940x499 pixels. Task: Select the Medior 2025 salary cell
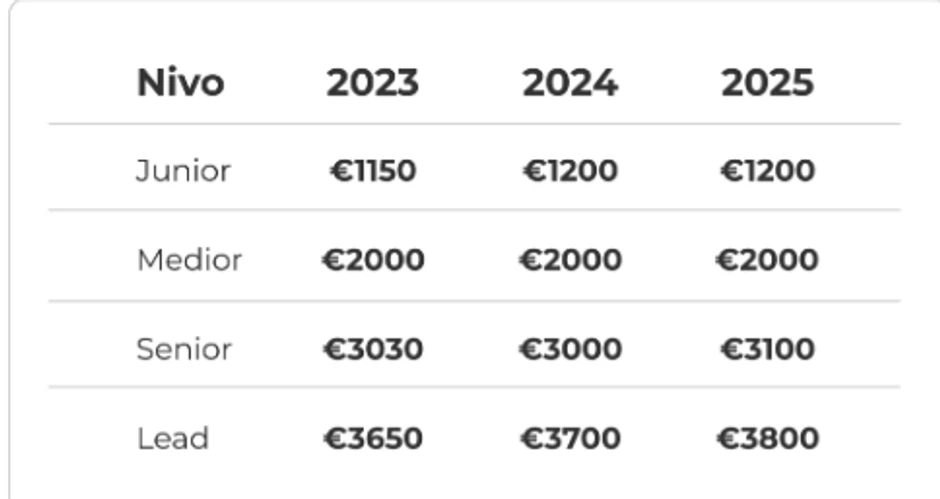tap(767, 260)
